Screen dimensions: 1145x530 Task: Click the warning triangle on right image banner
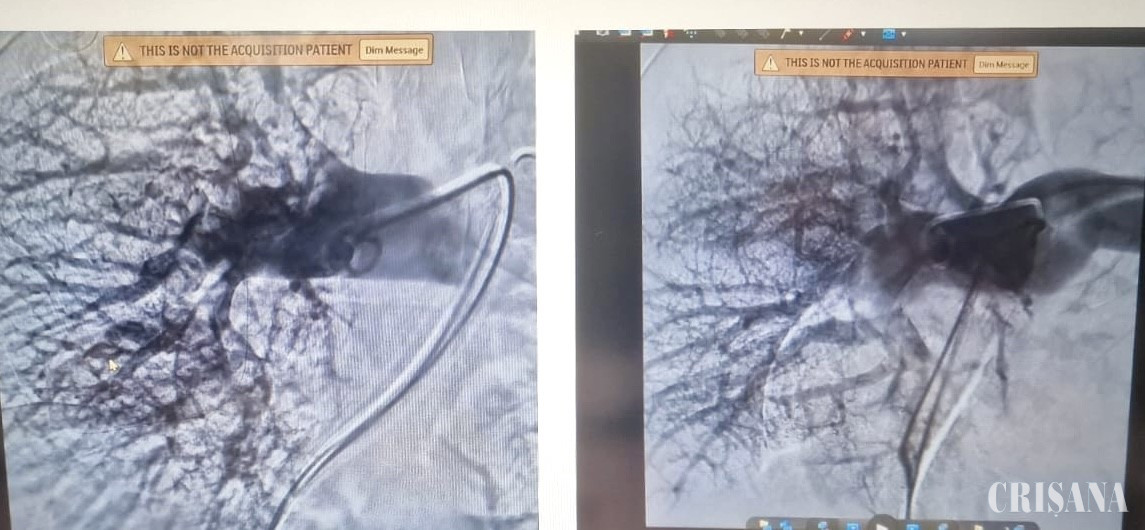click(771, 63)
